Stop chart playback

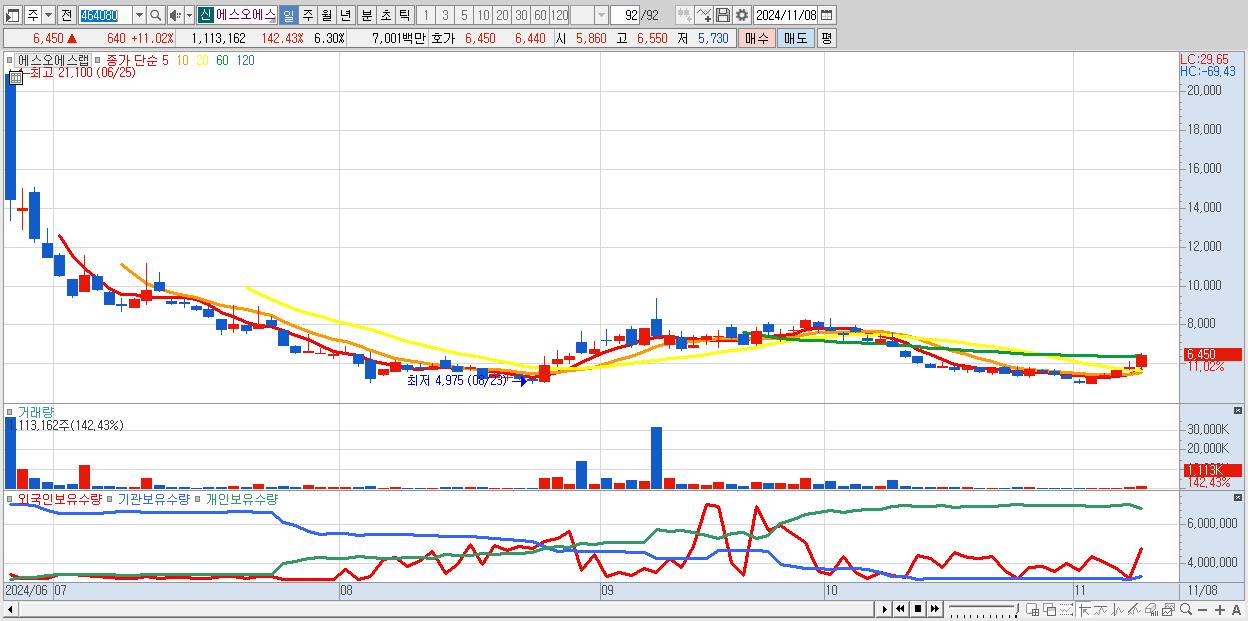pos(918,609)
